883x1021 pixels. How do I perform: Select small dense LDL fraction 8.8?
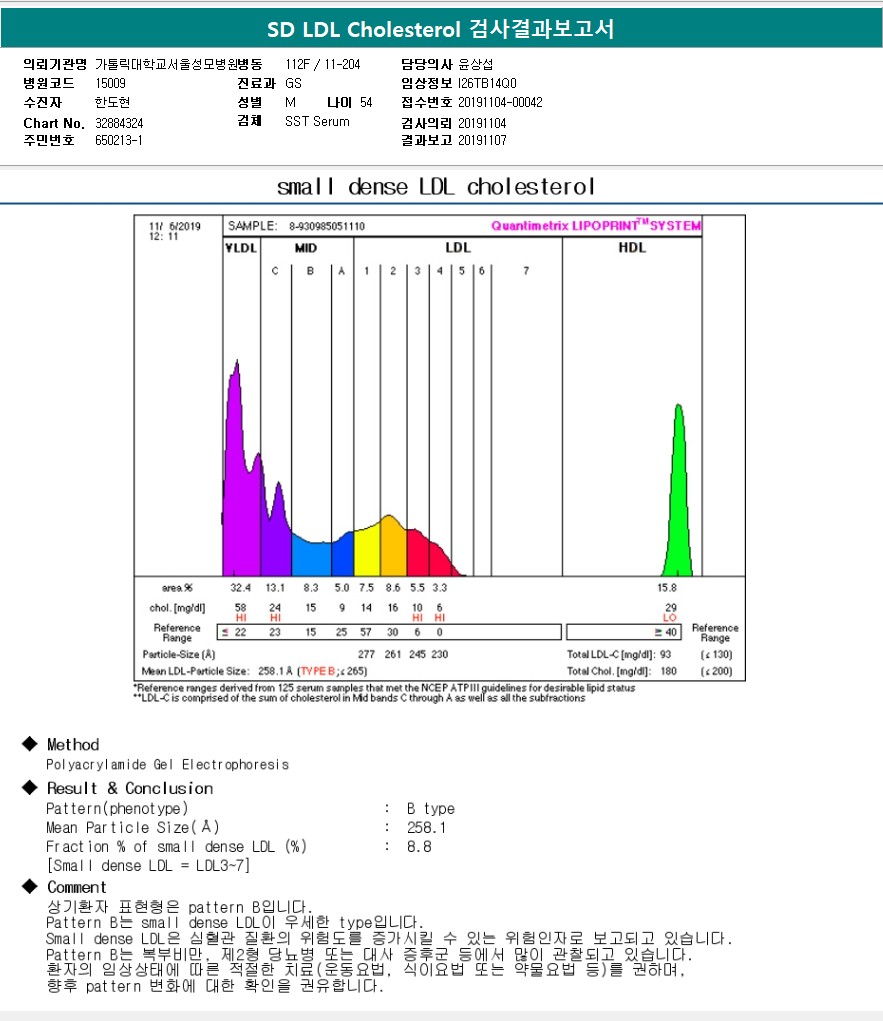pos(419,846)
